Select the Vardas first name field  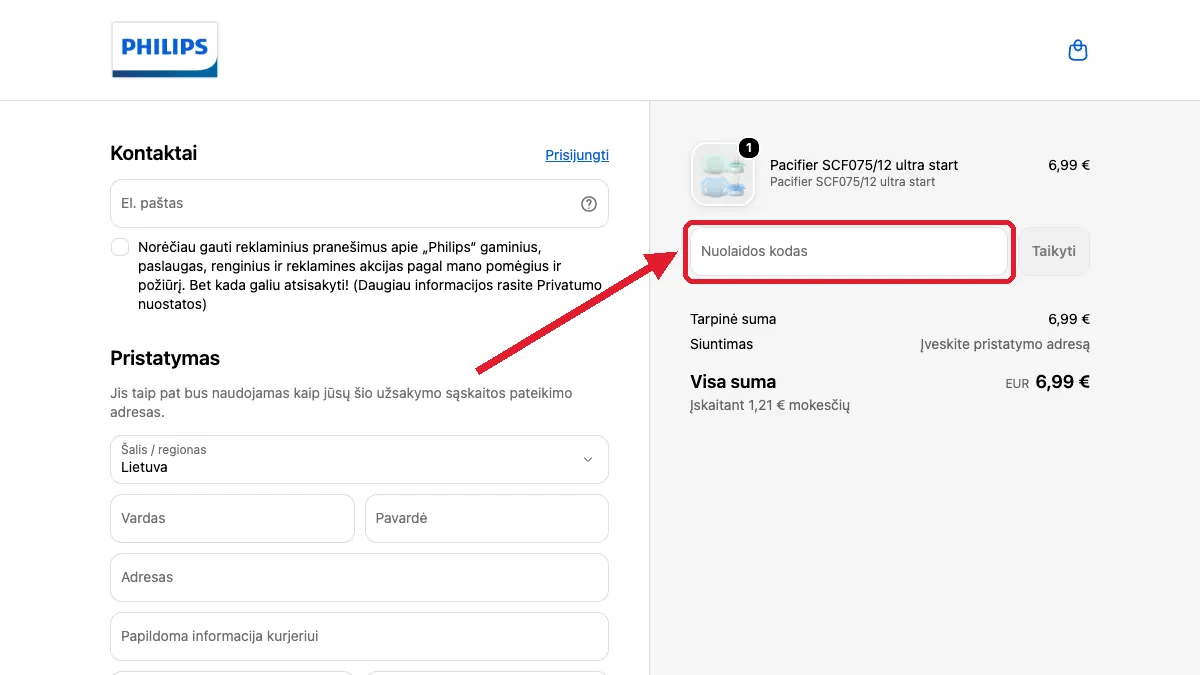point(232,518)
